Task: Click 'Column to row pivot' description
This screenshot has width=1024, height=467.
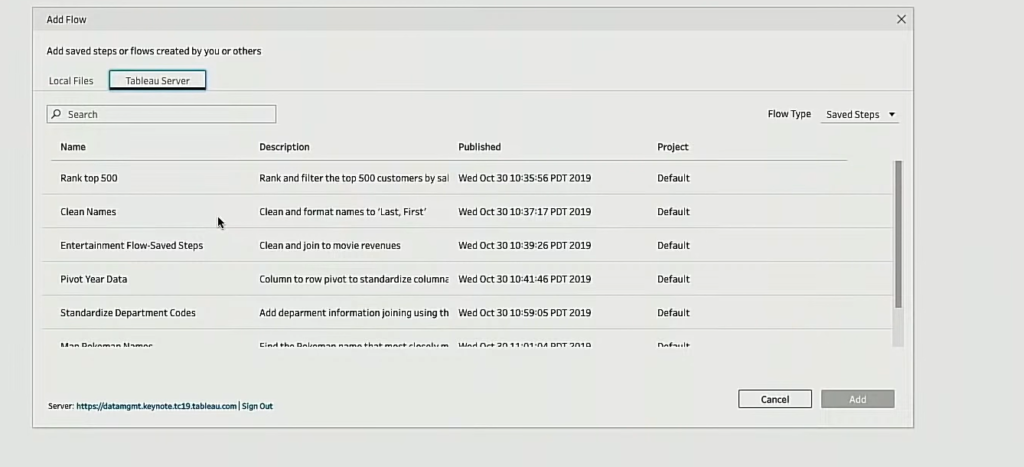Action: point(354,279)
